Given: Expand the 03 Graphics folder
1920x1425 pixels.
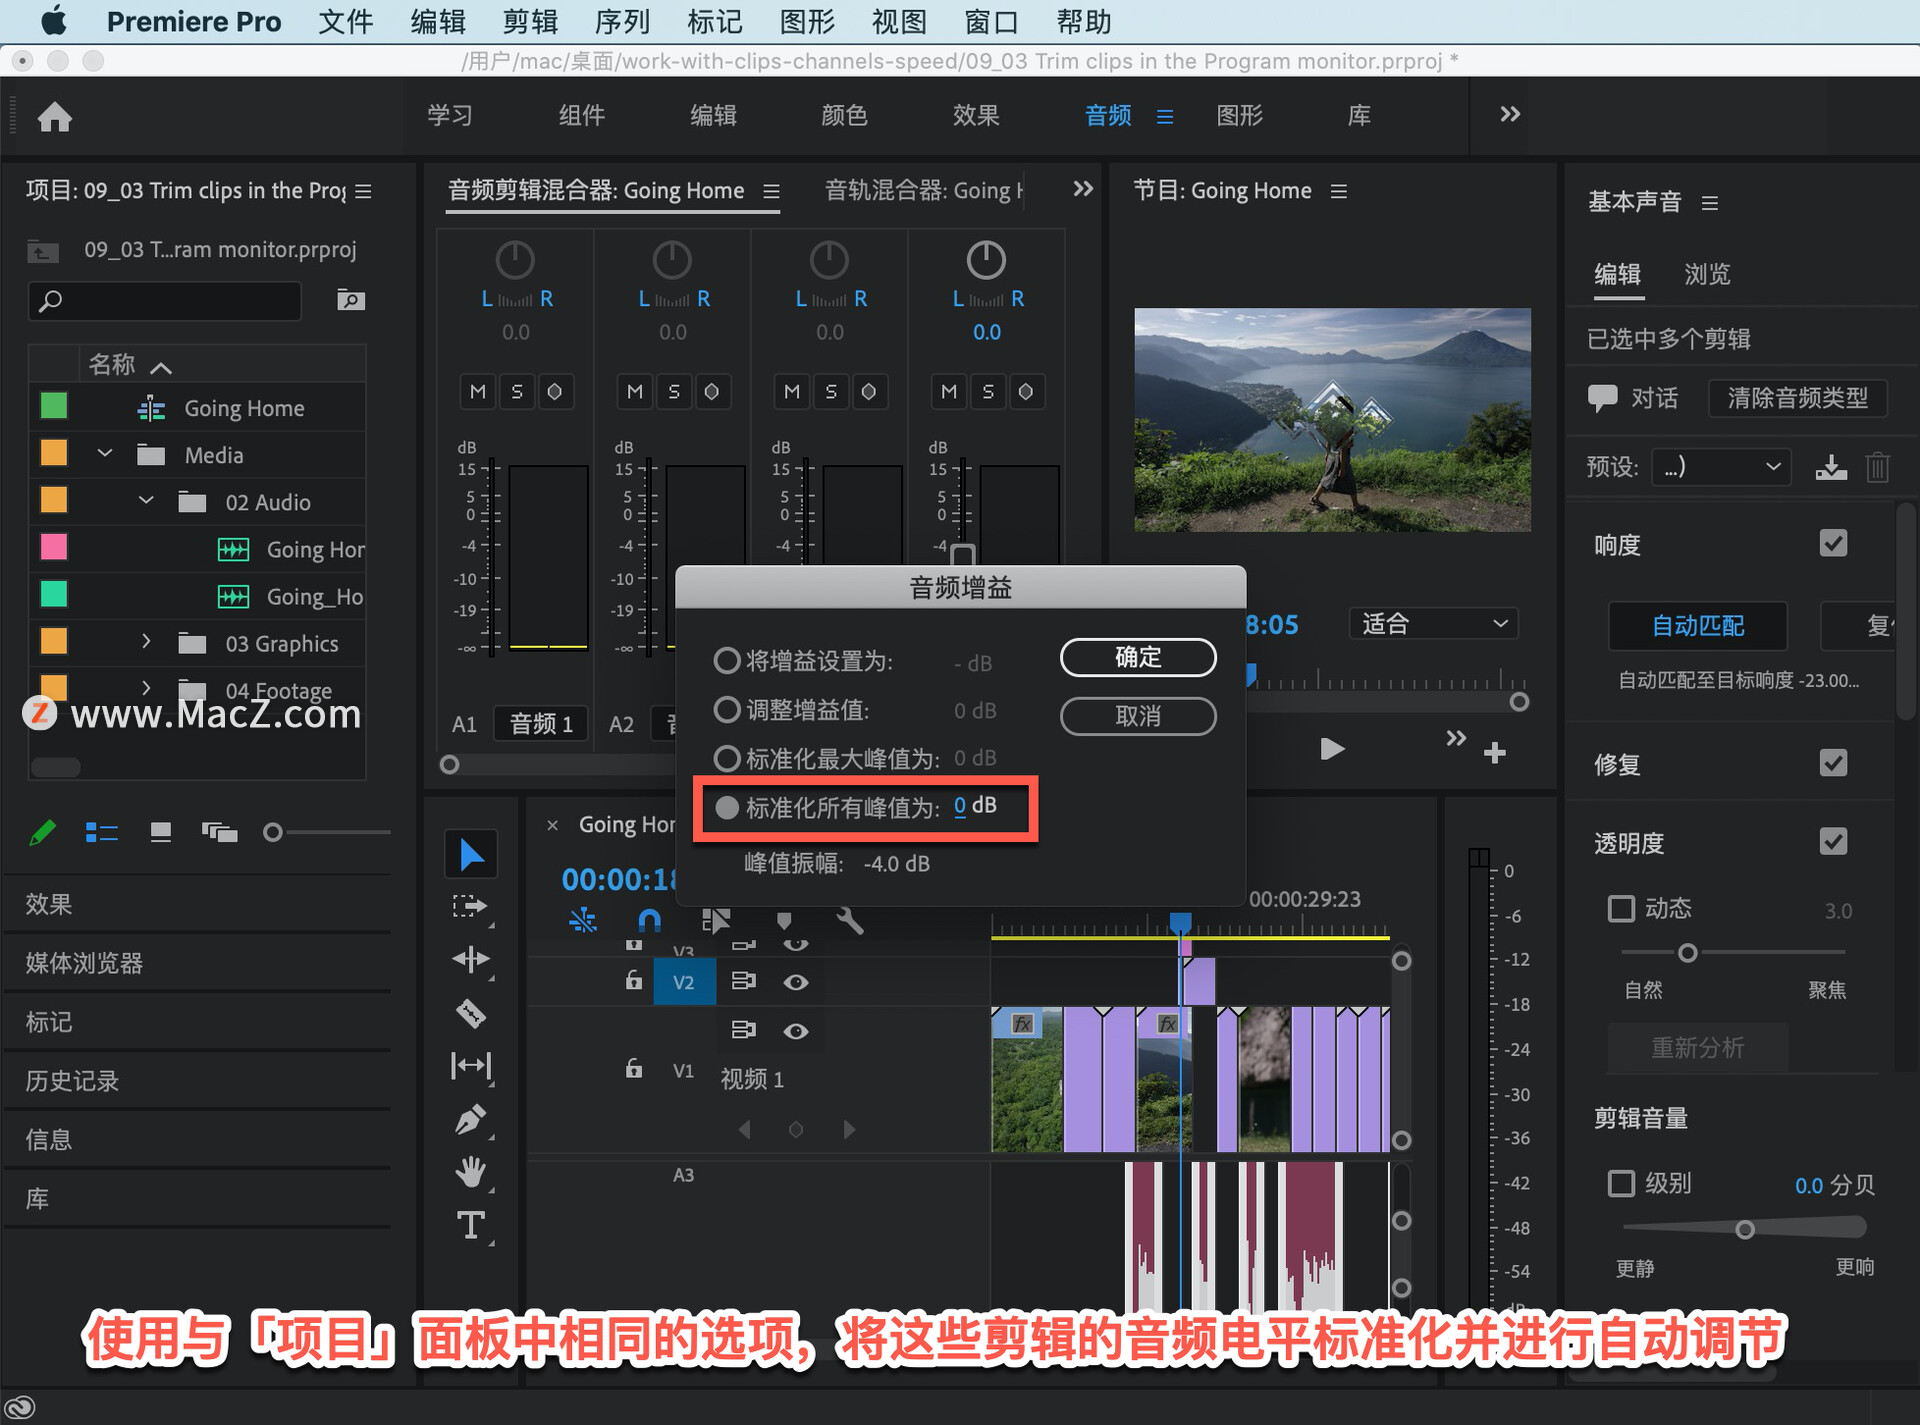Looking at the screenshot, I should tap(146, 642).
